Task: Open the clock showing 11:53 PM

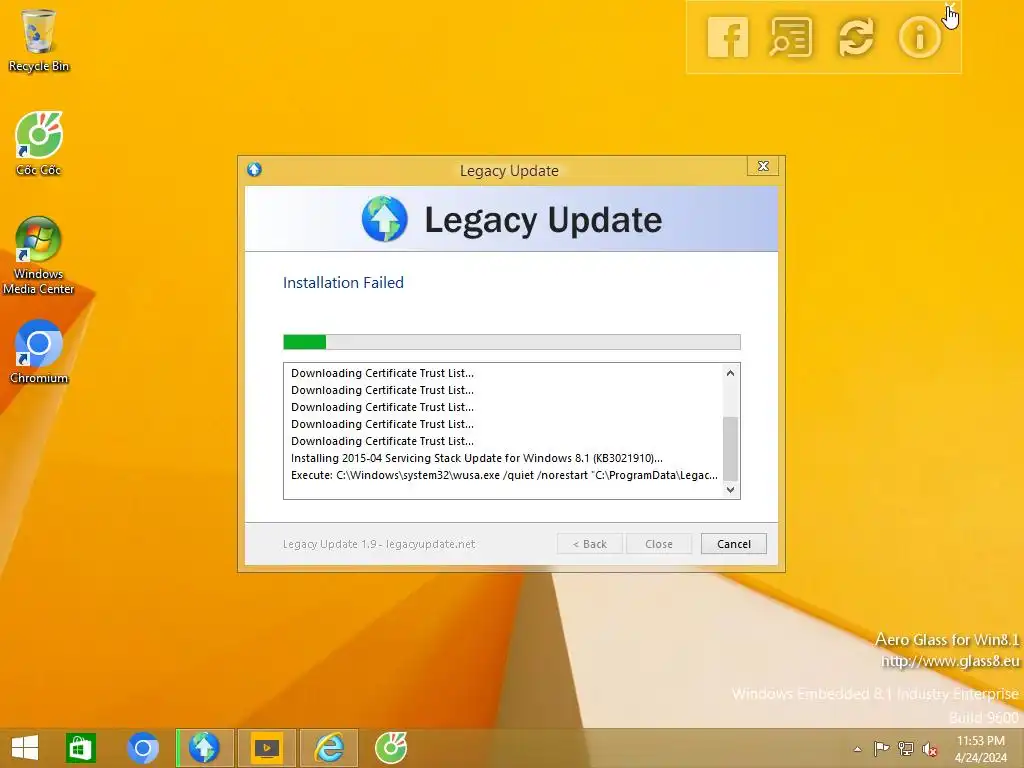Action: point(980,749)
